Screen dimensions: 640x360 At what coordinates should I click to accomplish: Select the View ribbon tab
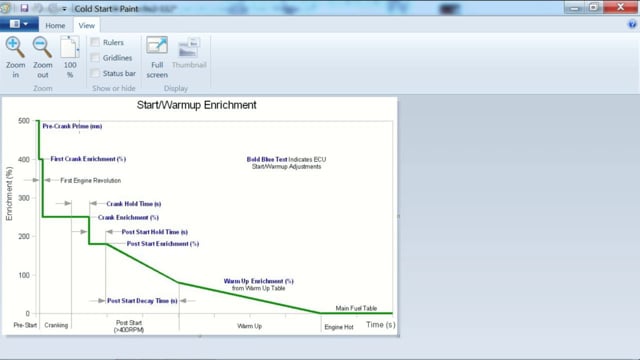click(x=87, y=25)
